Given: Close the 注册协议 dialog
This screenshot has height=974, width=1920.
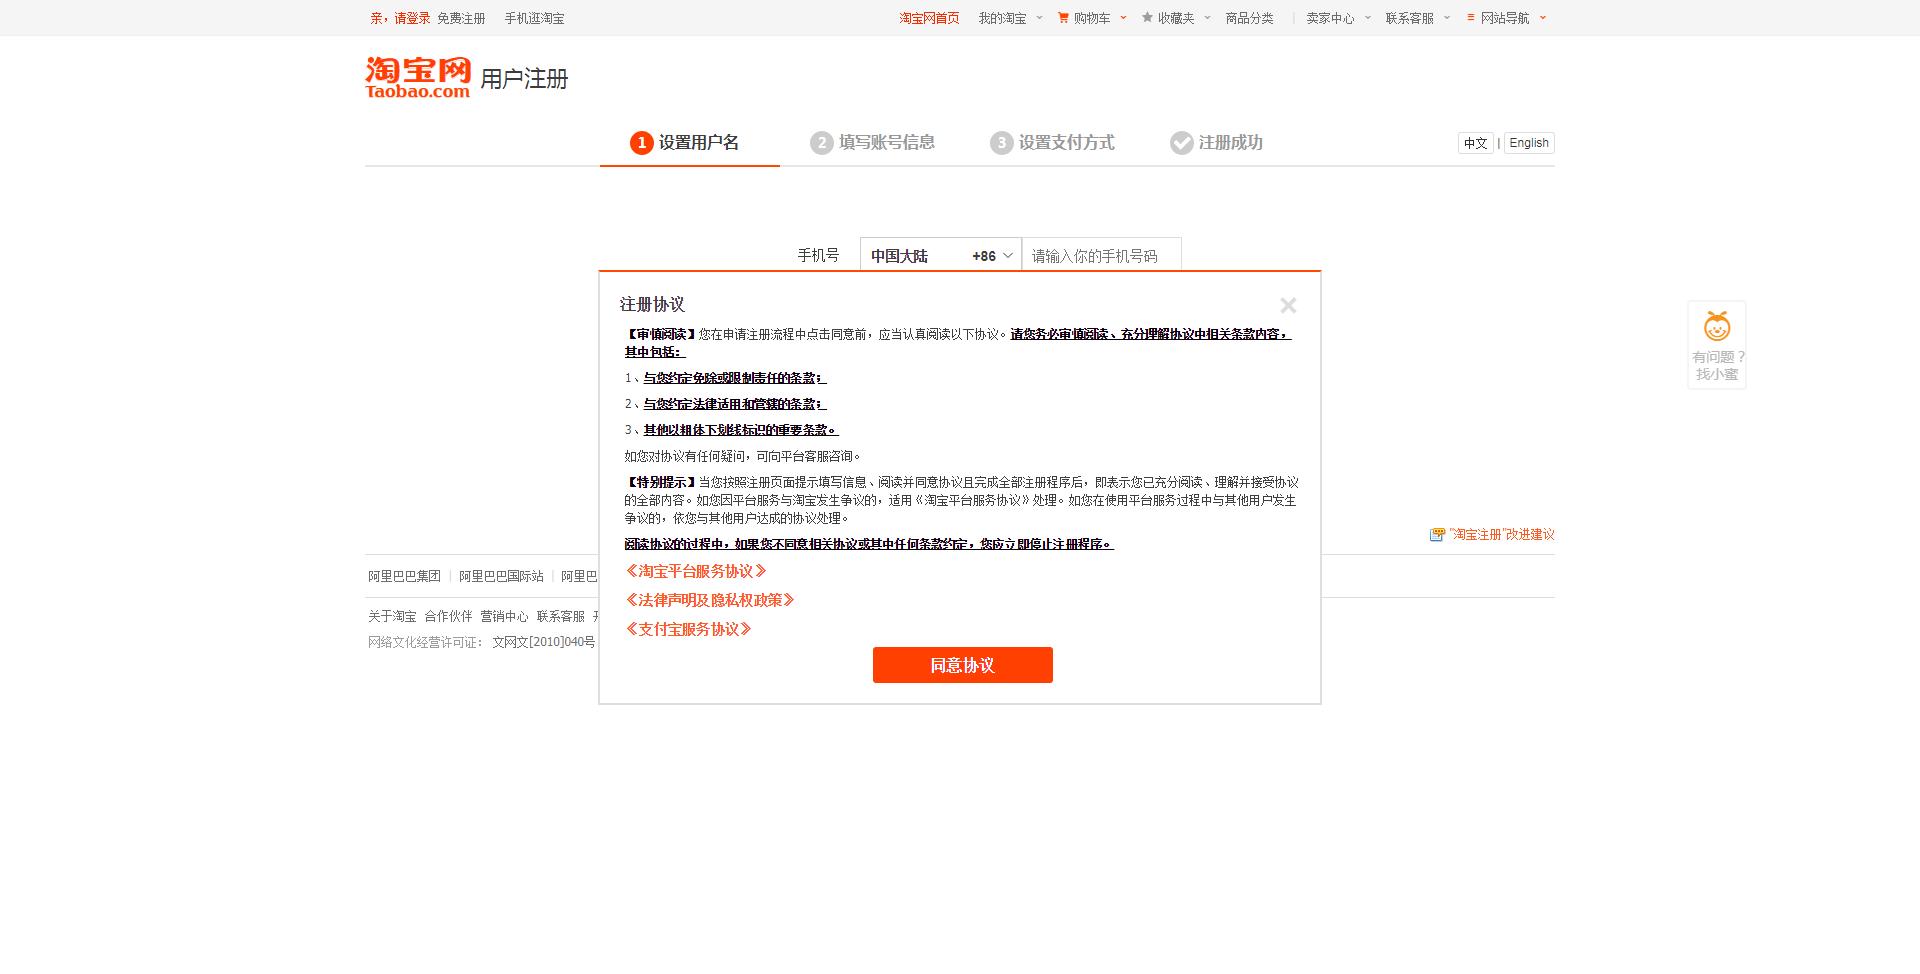Looking at the screenshot, I should pos(1288,305).
